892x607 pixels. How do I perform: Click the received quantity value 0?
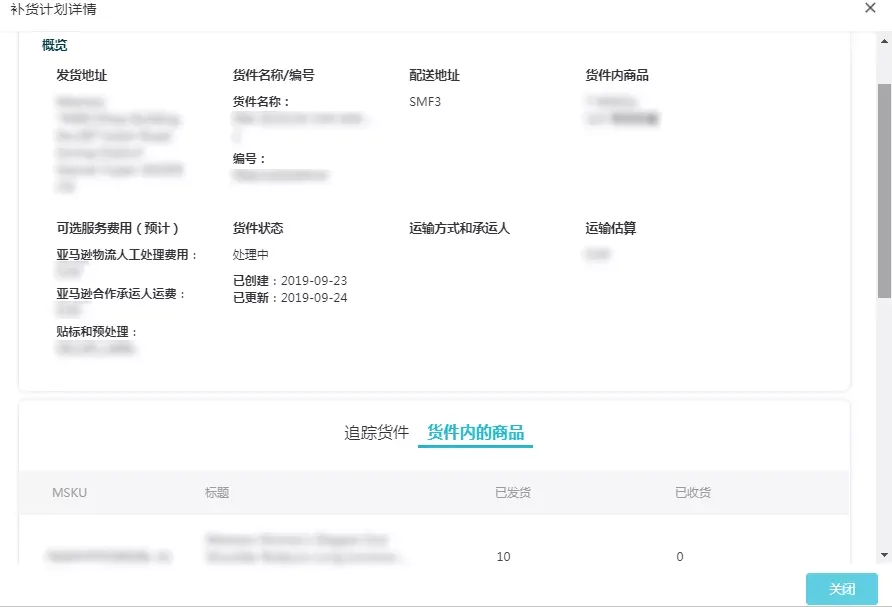coord(680,557)
